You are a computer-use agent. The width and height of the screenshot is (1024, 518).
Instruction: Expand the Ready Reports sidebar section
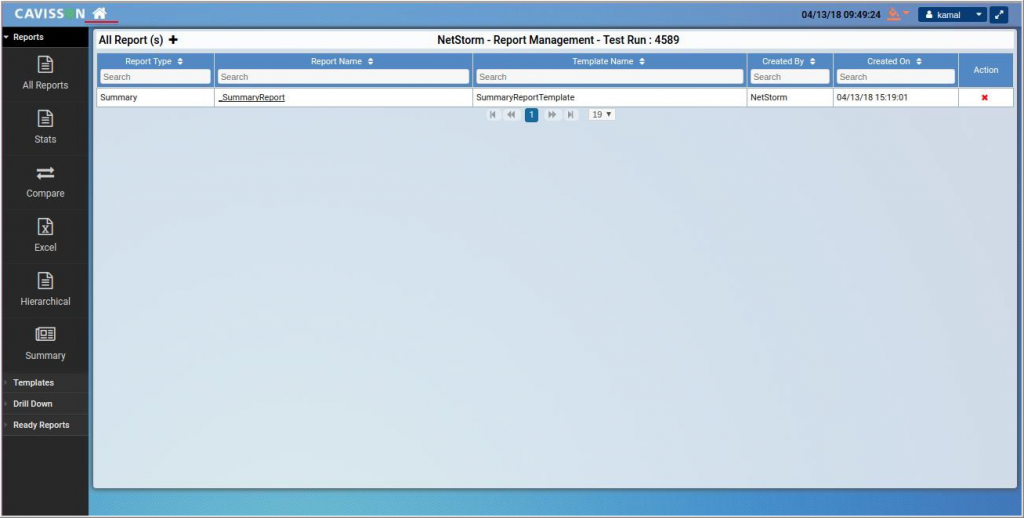[x=44, y=425]
